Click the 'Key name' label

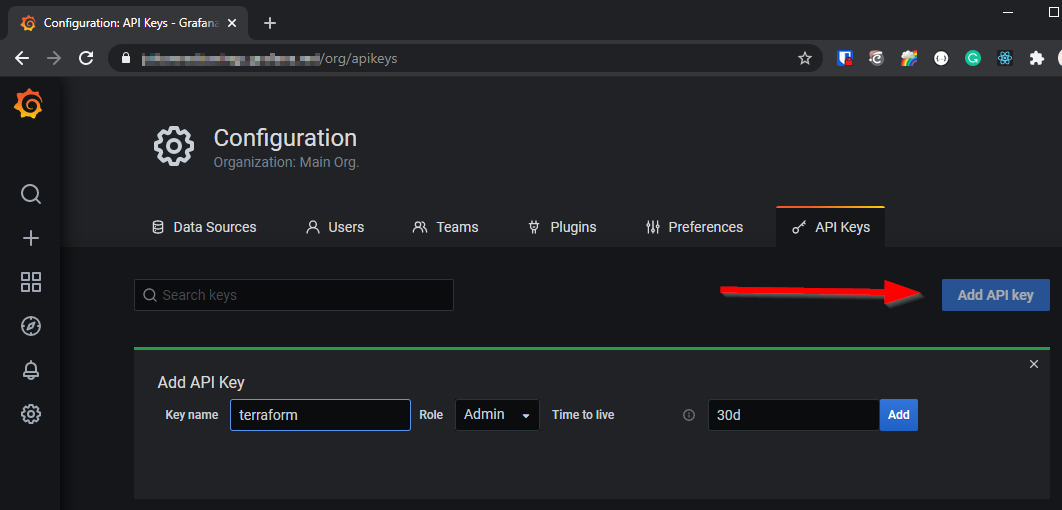pyautogui.click(x=192, y=415)
